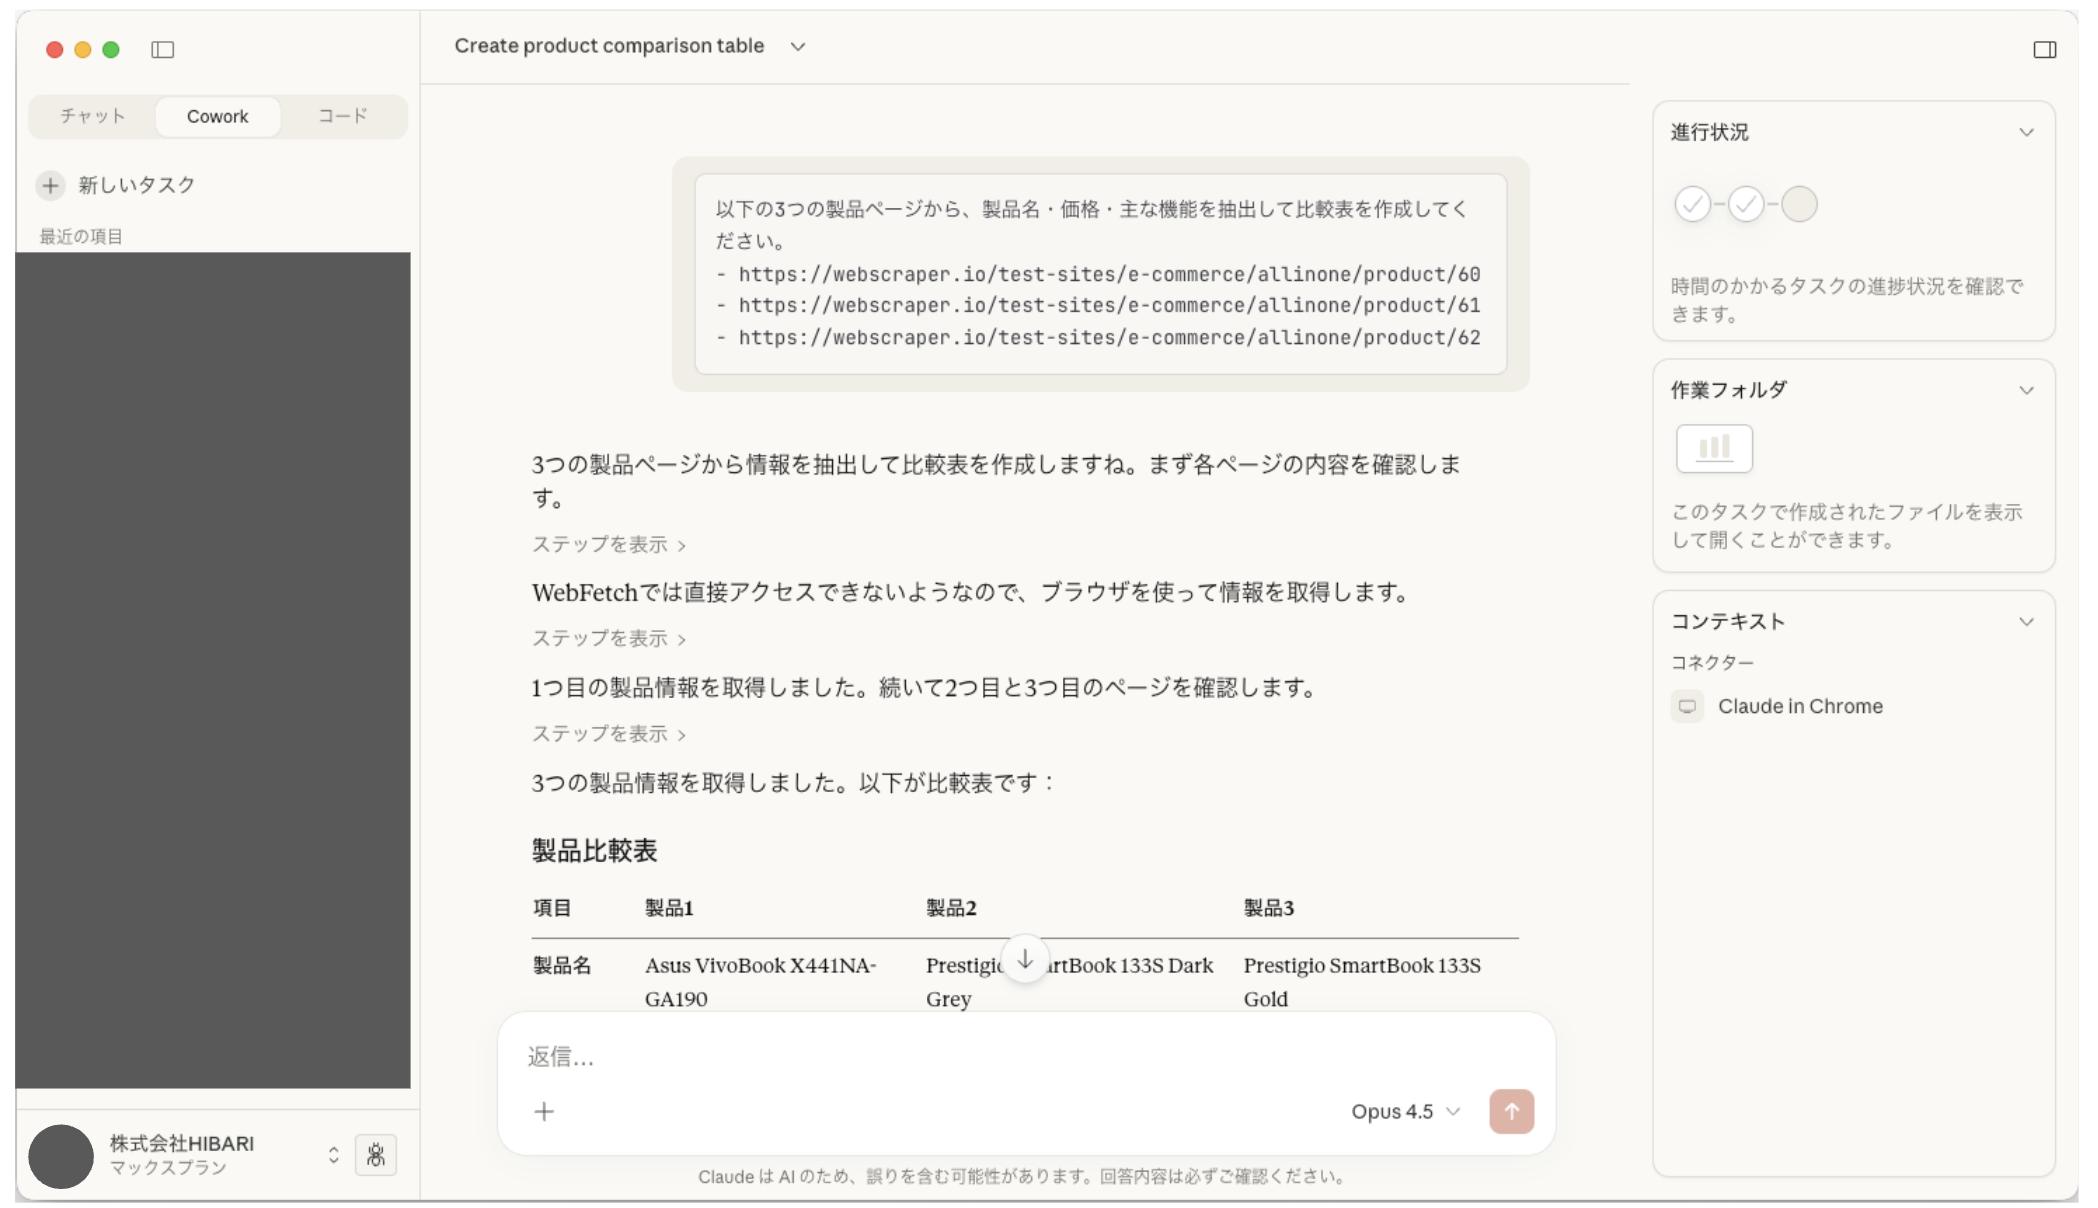Open the Create product comparison table title dropdown
This screenshot has width=2098, height=1208.
797,46
